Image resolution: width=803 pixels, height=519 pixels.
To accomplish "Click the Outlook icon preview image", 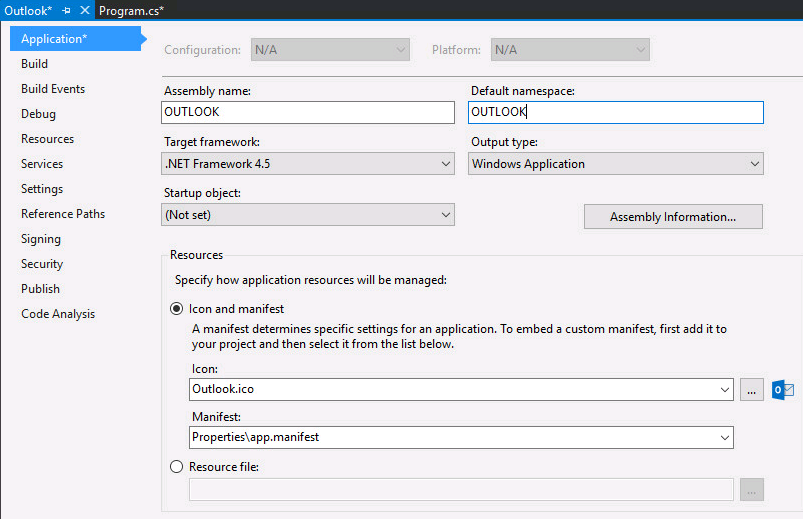I will (783, 390).
